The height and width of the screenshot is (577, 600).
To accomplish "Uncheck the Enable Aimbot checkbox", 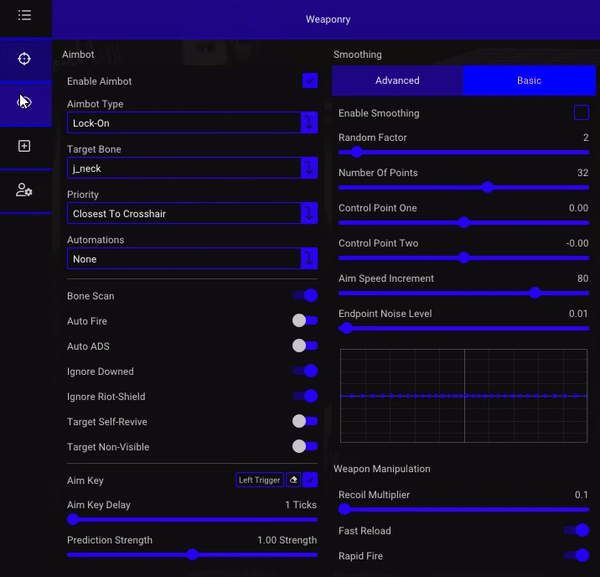I will pyautogui.click(x=310, y=81).
